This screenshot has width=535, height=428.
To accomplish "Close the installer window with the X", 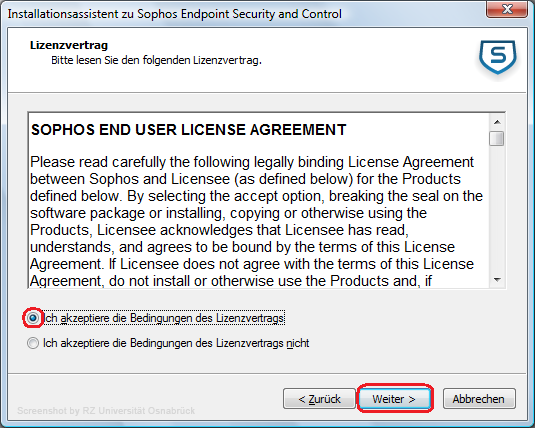I will [x=507, y=9].
